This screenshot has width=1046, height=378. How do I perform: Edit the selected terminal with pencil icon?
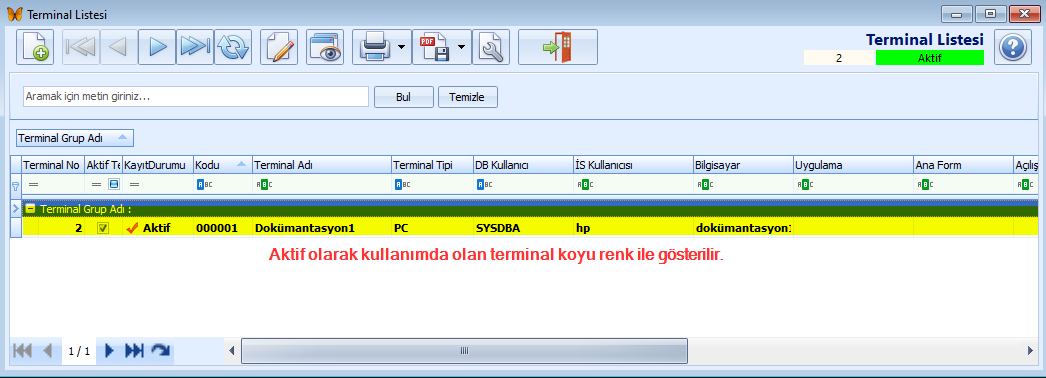pyautogui.click(x=279, y=47)
